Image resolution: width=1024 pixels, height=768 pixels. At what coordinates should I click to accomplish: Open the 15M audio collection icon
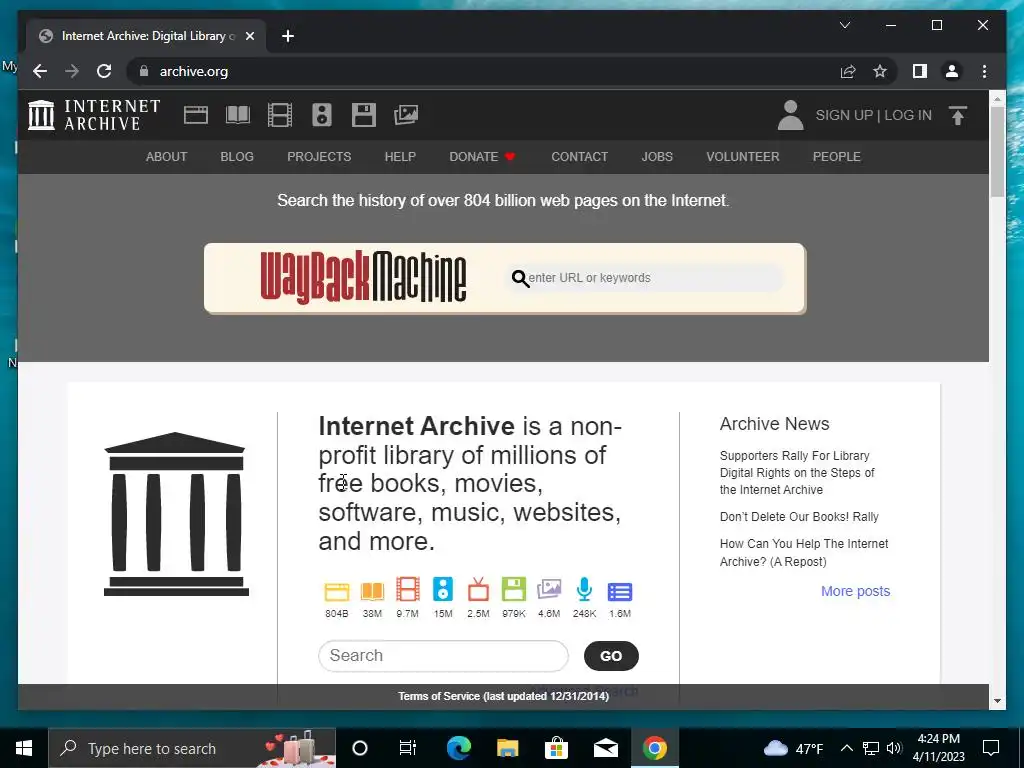point(443,589)
